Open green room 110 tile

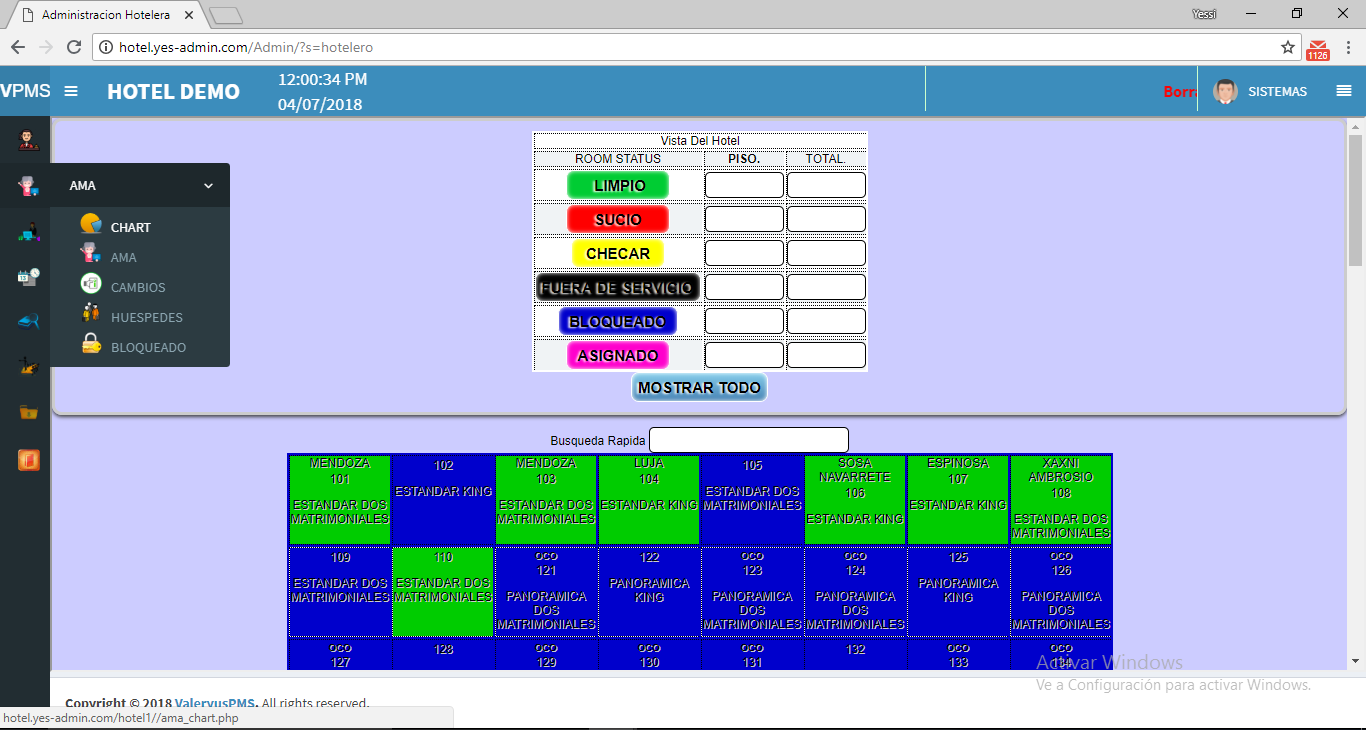tap(443, 591)
